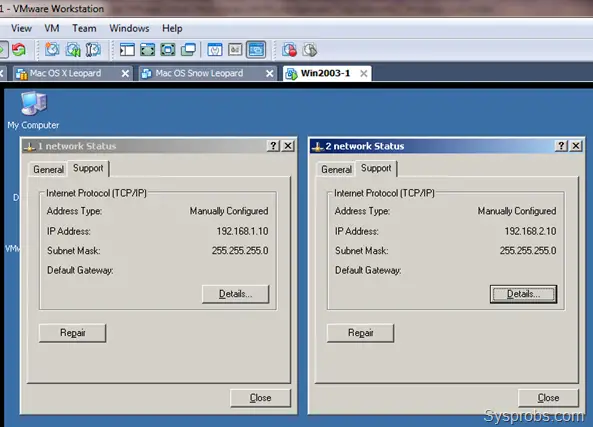Click IP address 192.168.2.10
593x427 pixels.
[530, 231]
